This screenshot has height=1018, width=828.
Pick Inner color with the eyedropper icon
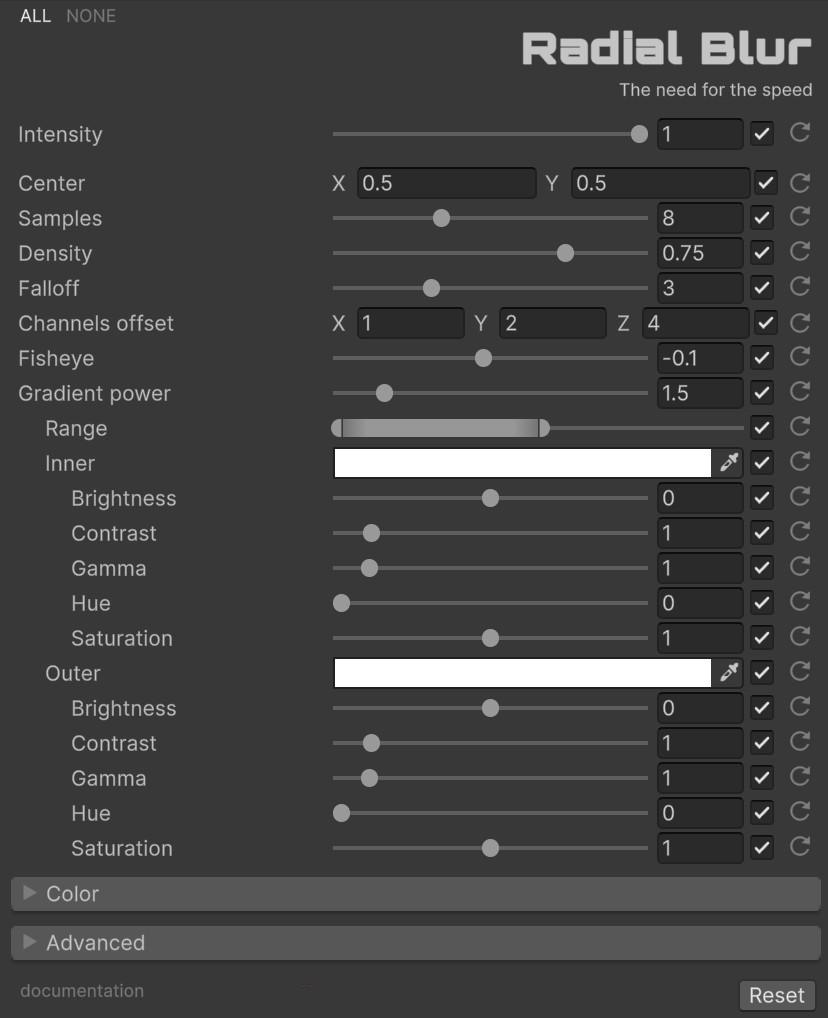click(729, 462)
